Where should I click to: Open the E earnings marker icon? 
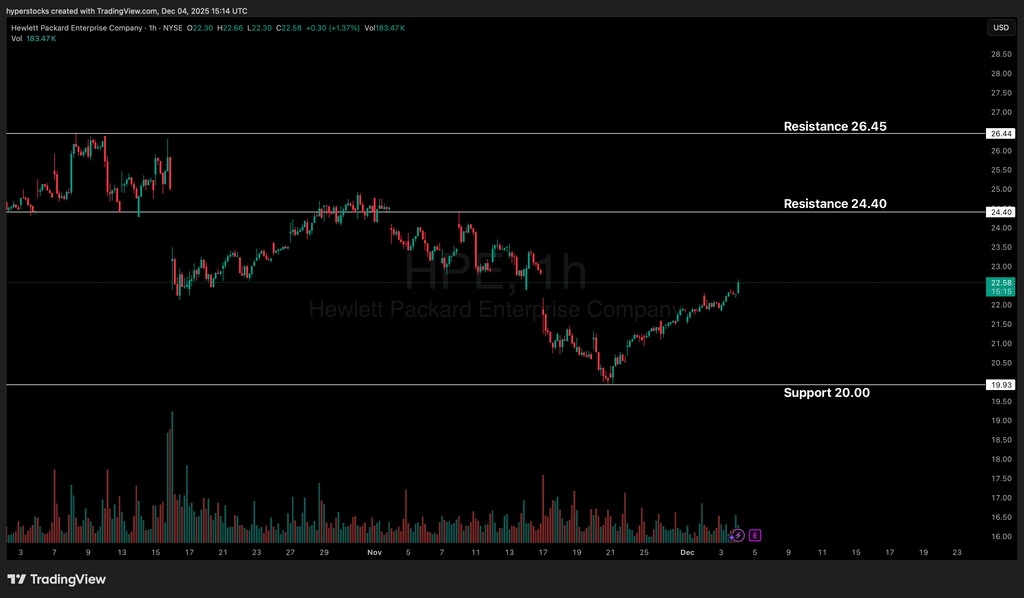pos(755,536)
